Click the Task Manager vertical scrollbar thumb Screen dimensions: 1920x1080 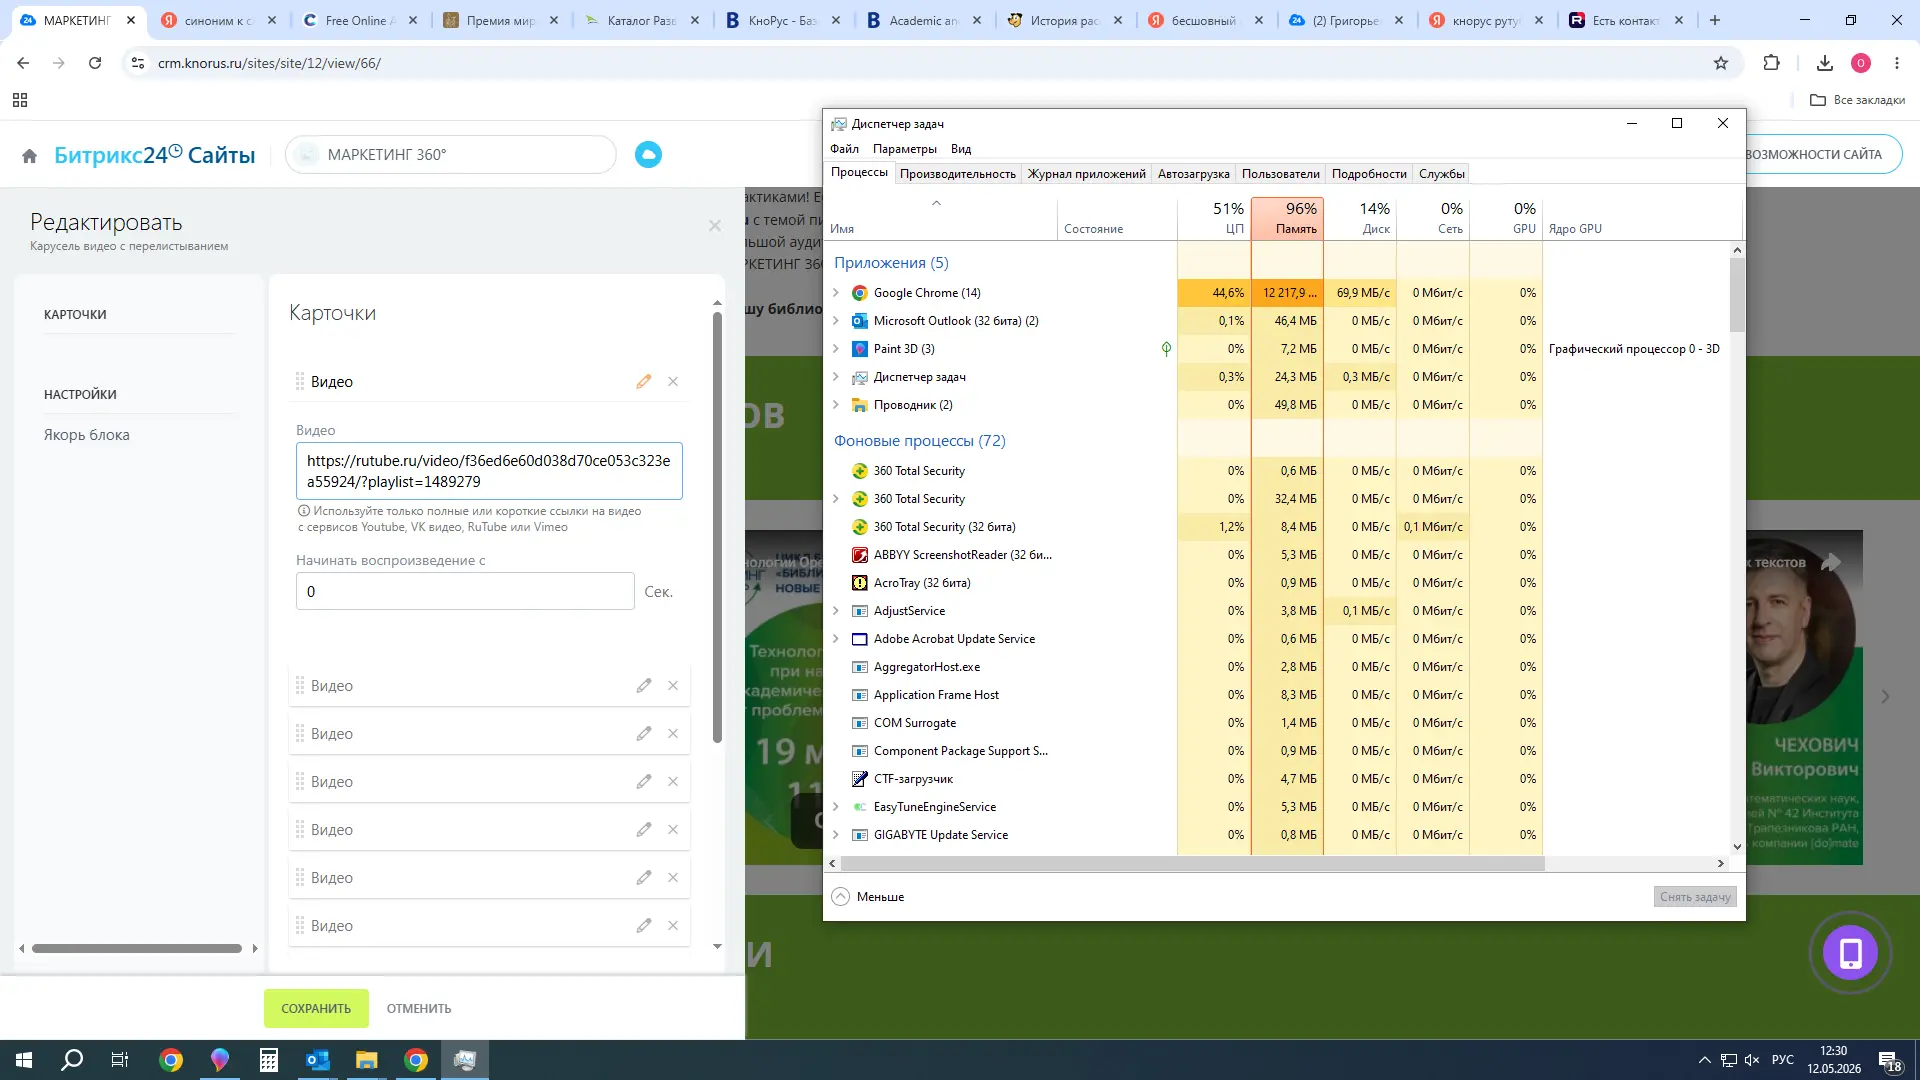coord(1737,295)
